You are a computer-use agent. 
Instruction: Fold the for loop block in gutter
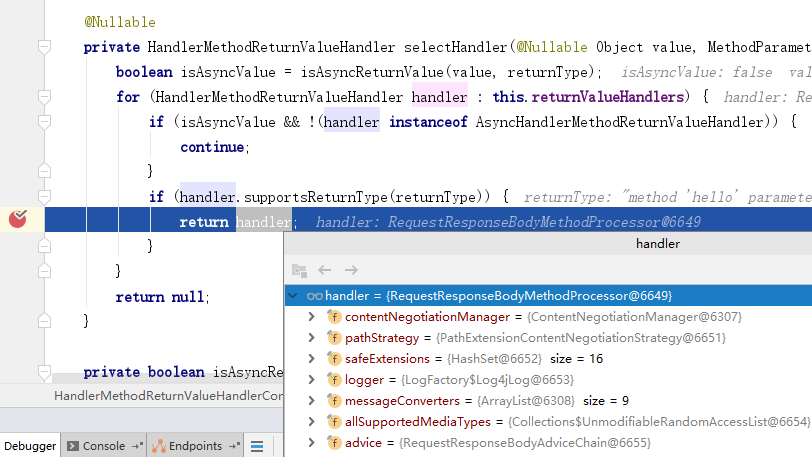coord(43,97)
